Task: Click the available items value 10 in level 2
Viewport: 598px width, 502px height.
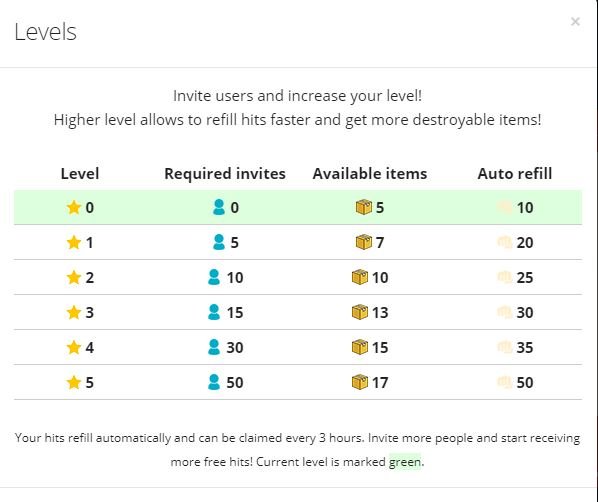Action: click(x=380, y=278)
